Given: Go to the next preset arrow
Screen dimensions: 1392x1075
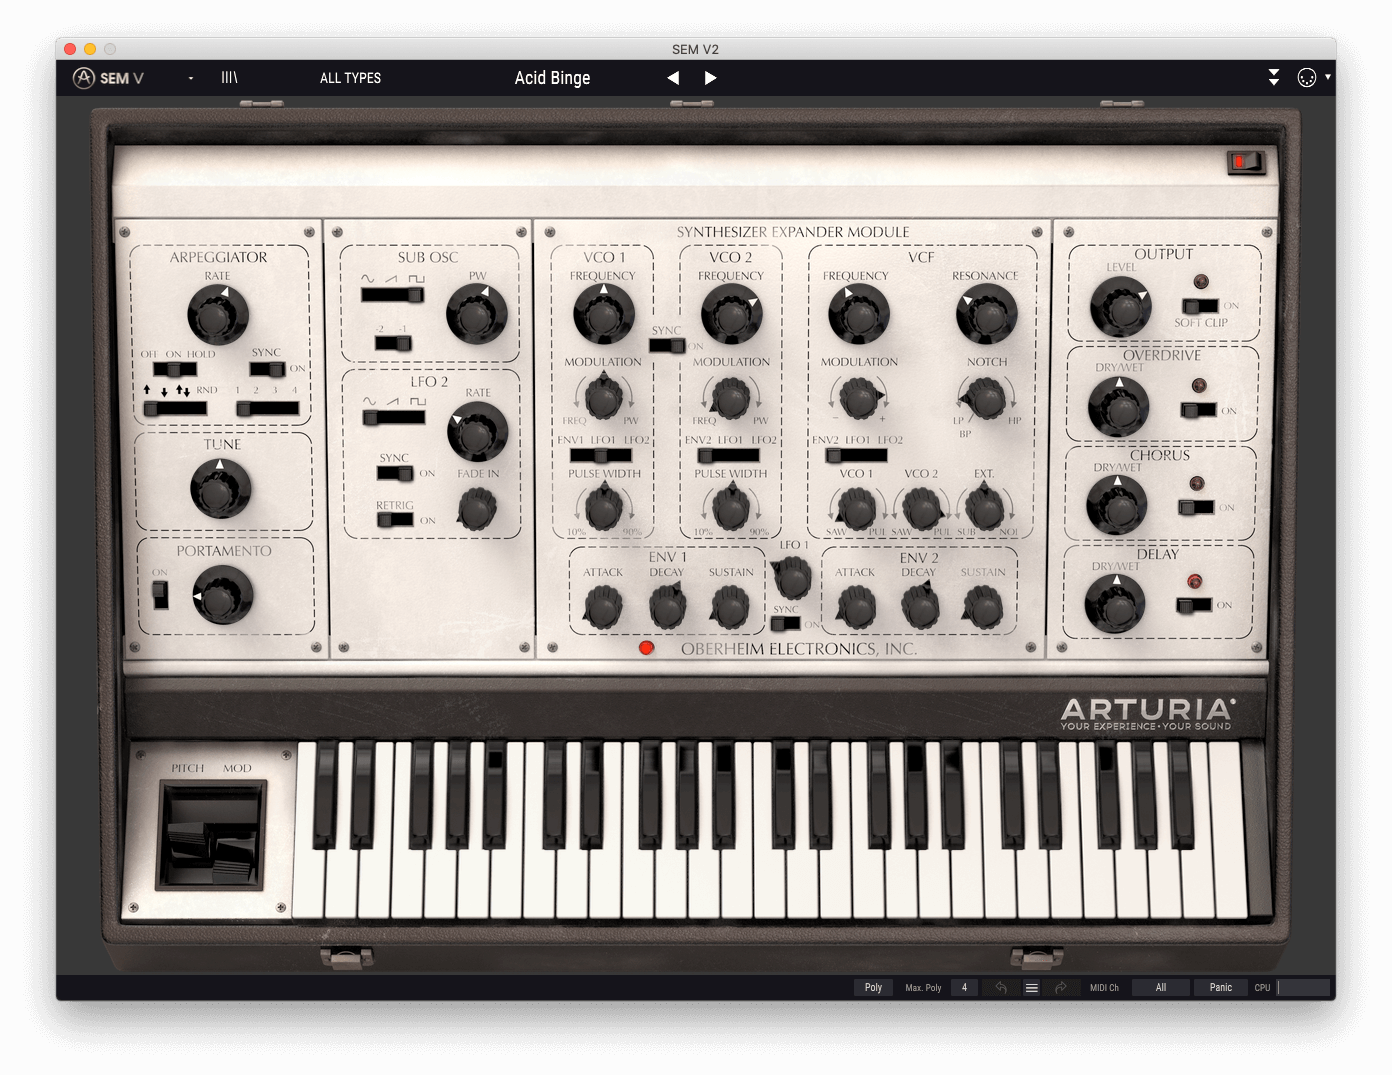Looking at the screenshot, I should pyautogui.click(x=710, y=78).
